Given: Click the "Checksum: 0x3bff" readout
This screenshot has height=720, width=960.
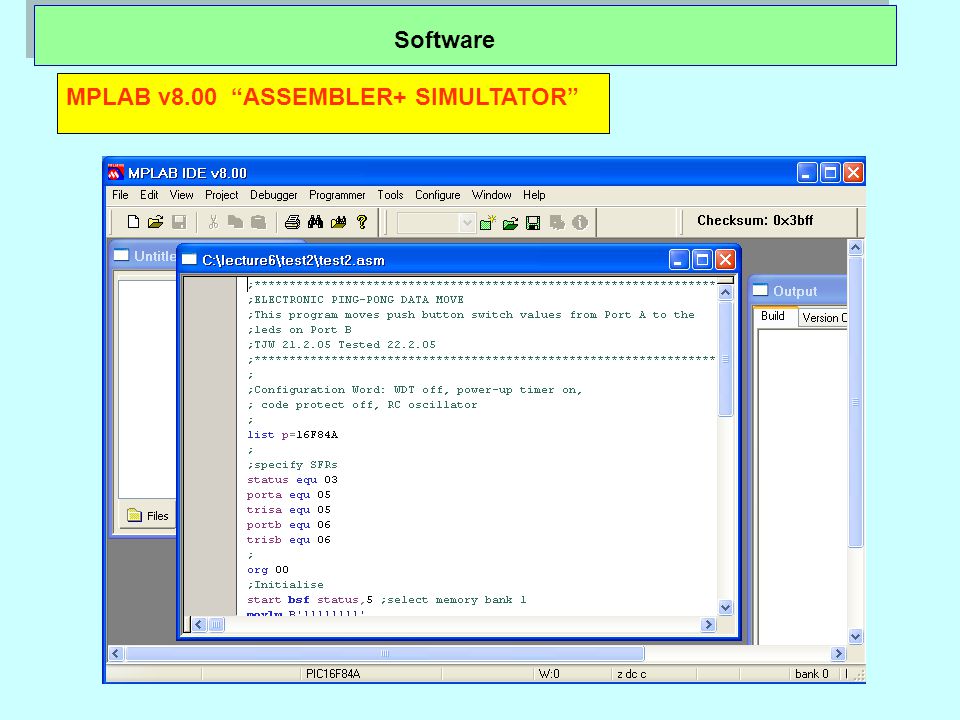Looking at the screenshot, I should click(x=755, y=220).
